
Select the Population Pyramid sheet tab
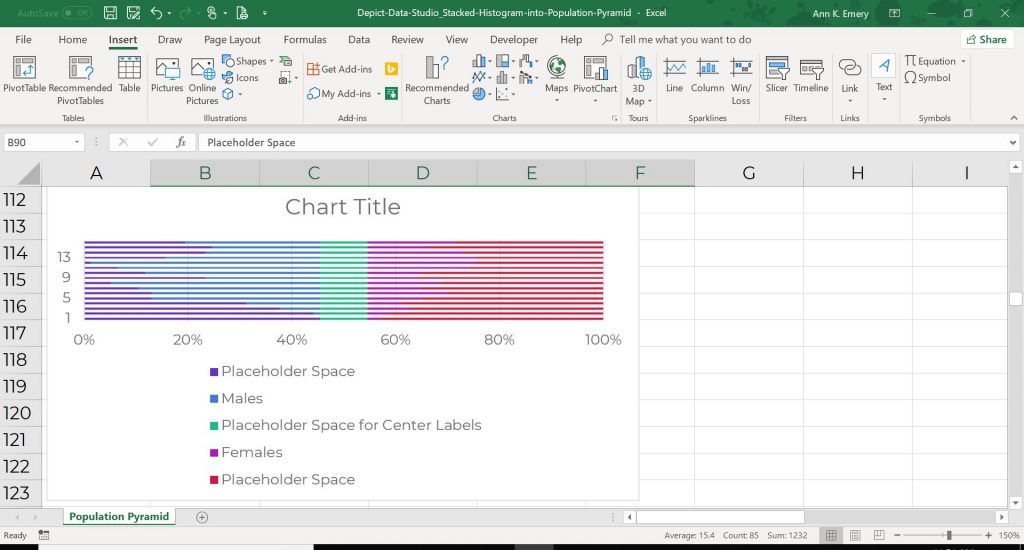[119, 516]
